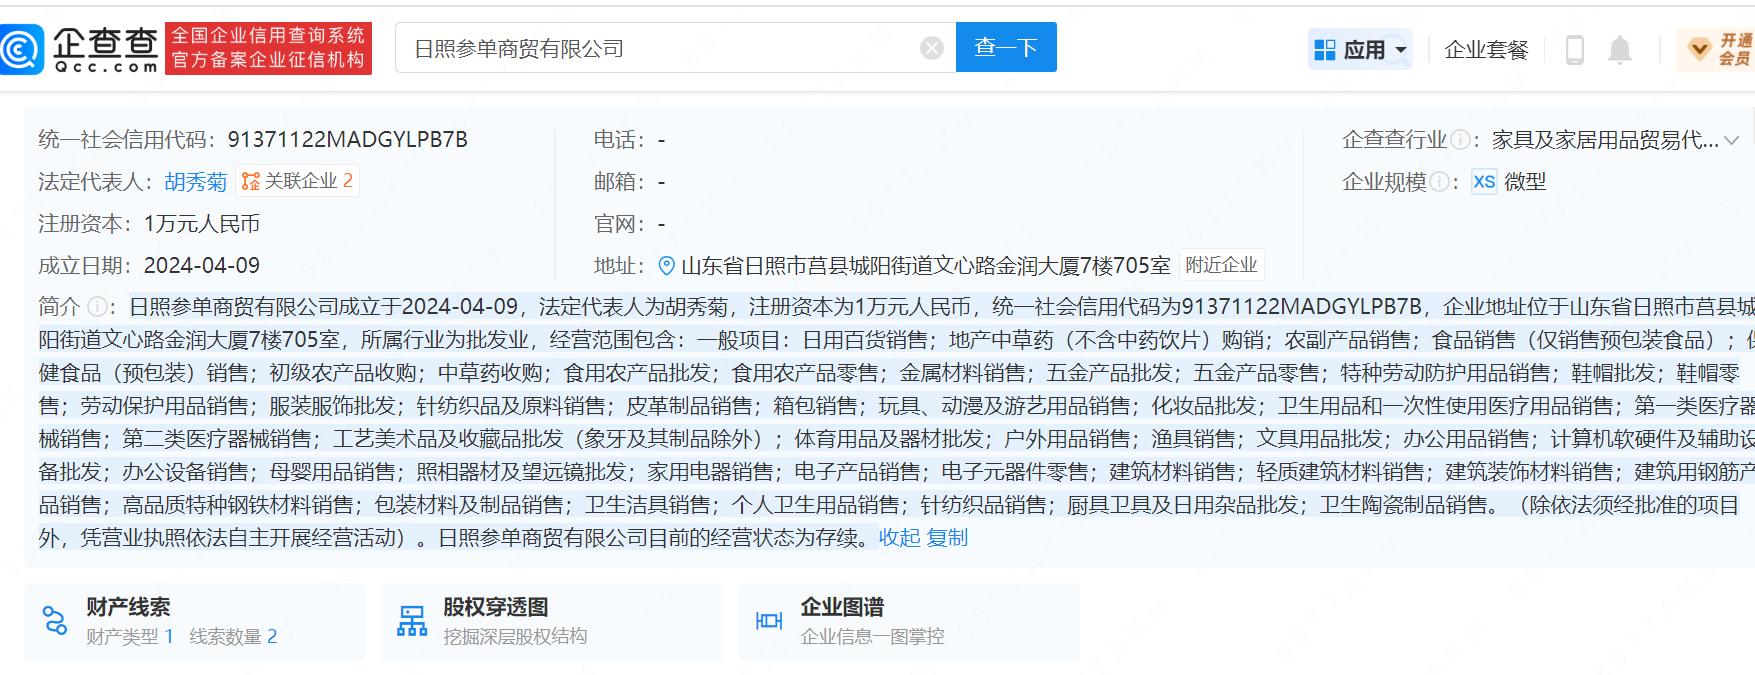Open legal representative 胡秀菊 link
Viewport: 1755px width, 675px height.
coord(196,182)
